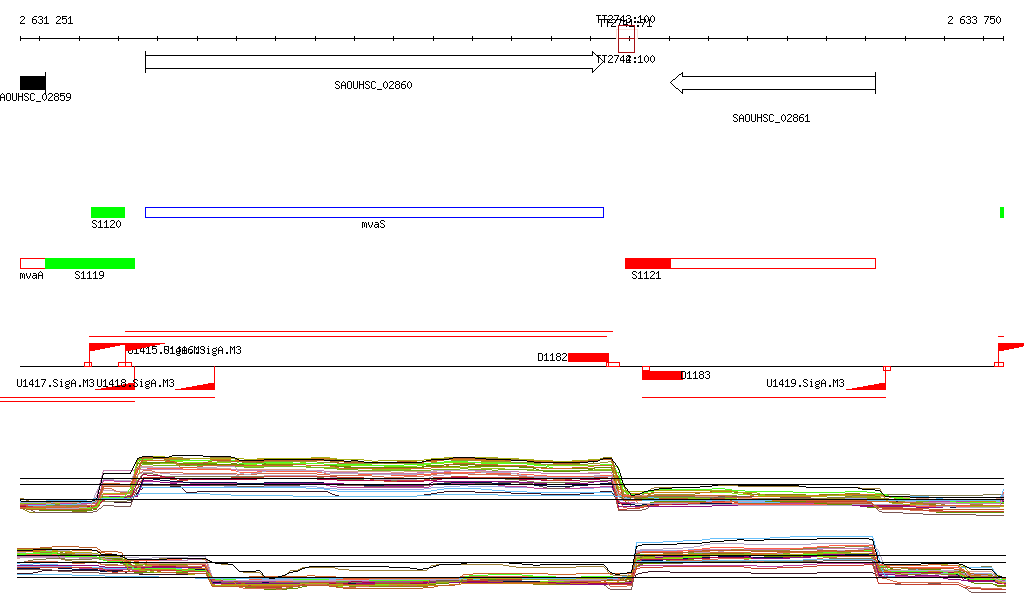Screen dimensions: 1024x611
Task: Click the U1419.SigA.M3 label
Action: pyautogui.click(x=805, y=383)
